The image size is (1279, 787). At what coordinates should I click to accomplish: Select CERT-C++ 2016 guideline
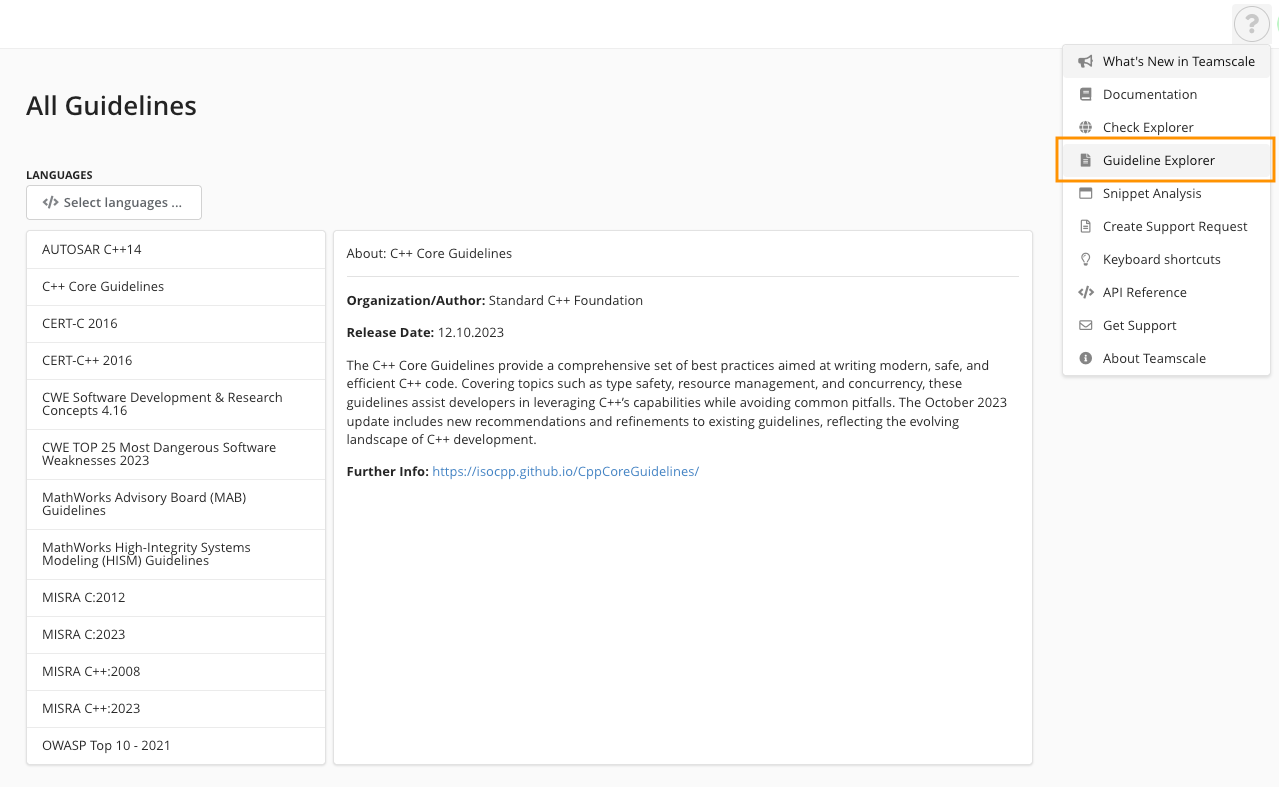click(x=176, y=361)
